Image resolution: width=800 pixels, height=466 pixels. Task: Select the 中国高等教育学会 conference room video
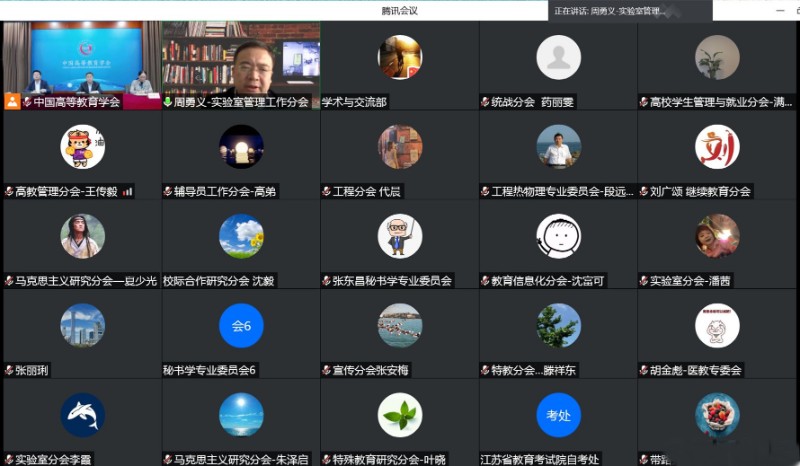tap(81, 58)
